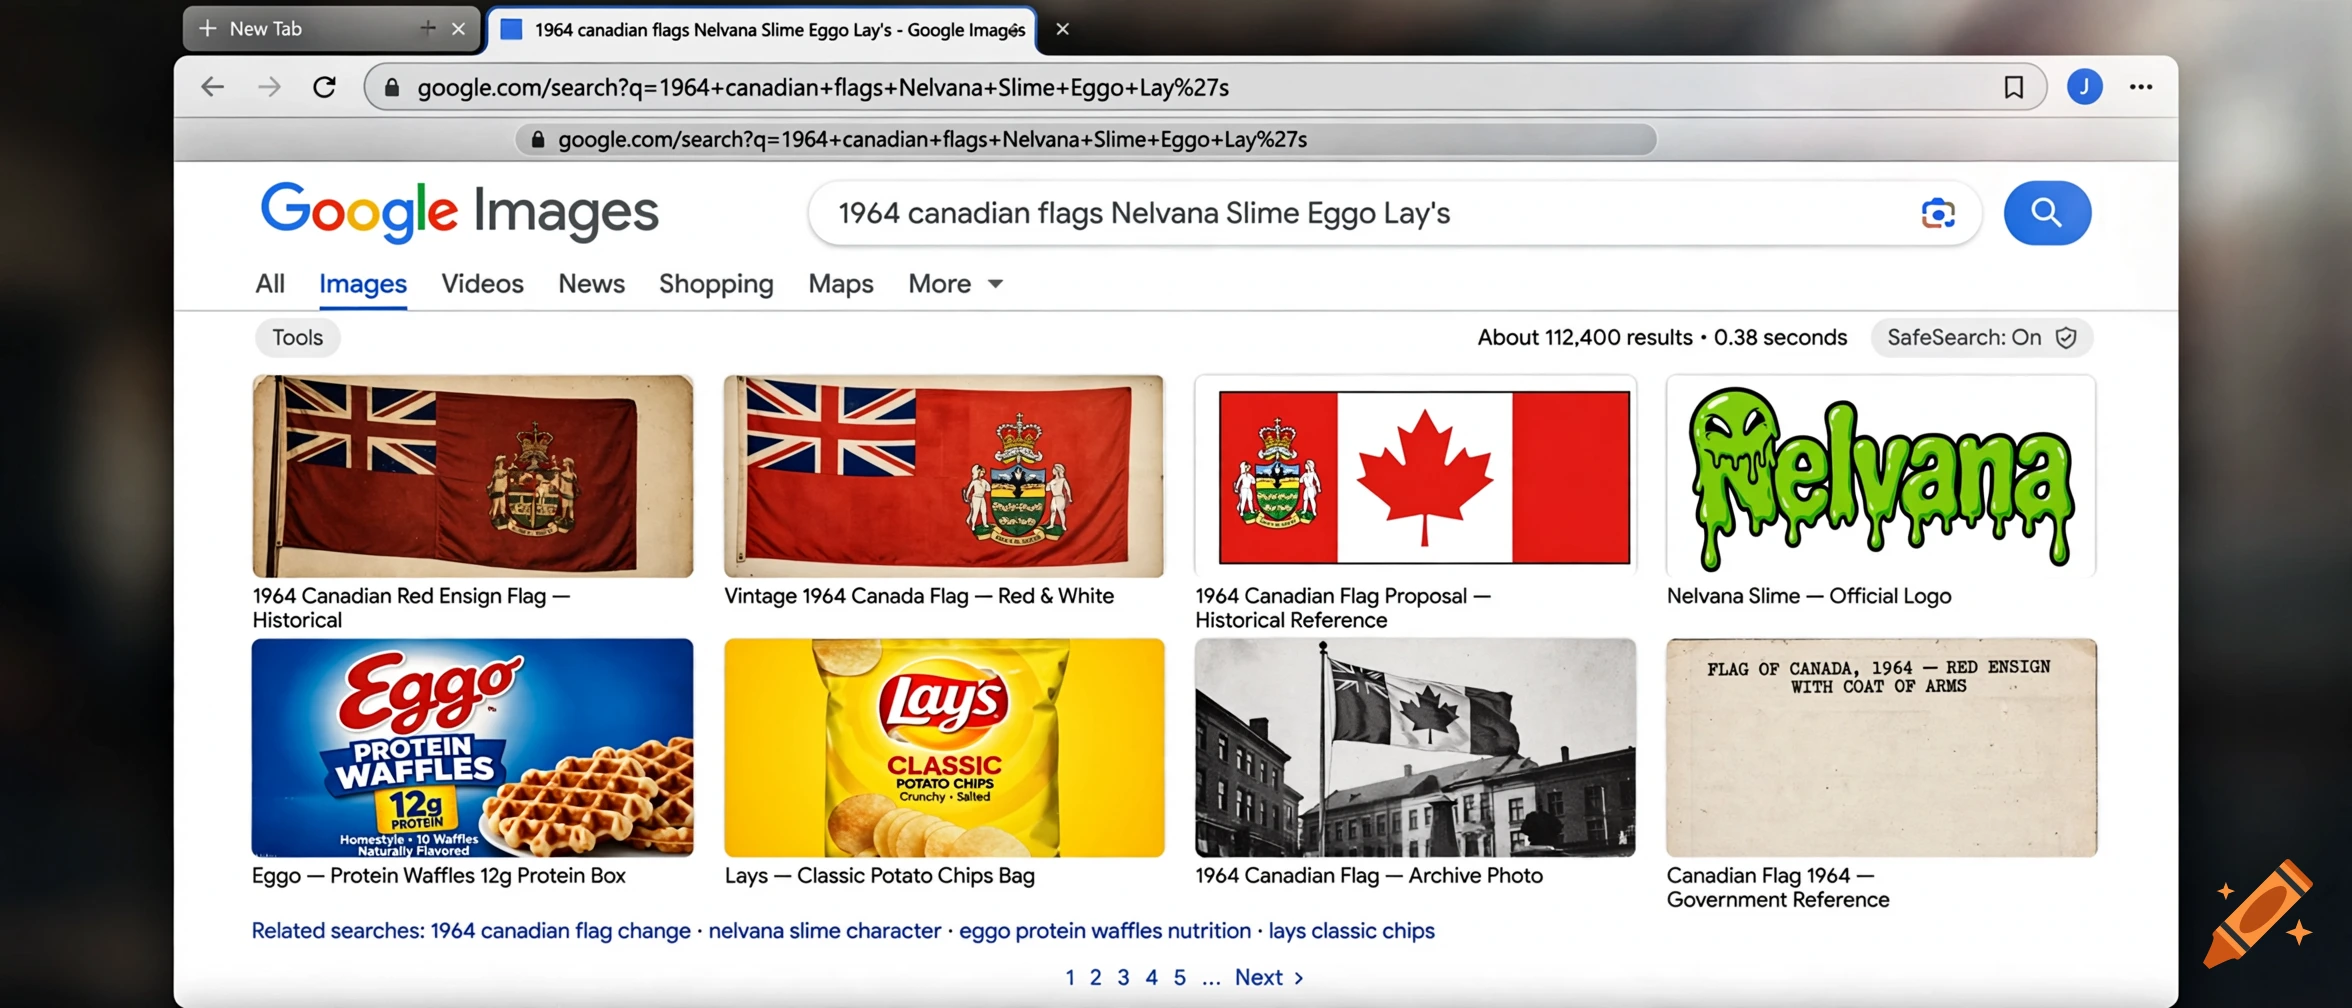Image resolution: width=2352 pixels, height=1008 pixels.
Task: Bookmark this page using the bookmark icon
Action: point(2013,87)
